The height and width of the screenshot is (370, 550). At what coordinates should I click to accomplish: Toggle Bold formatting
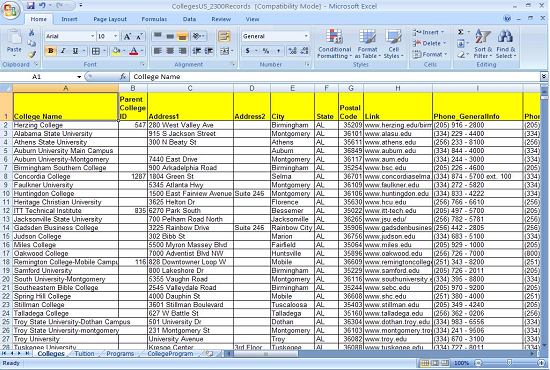[x=51, y=51]
